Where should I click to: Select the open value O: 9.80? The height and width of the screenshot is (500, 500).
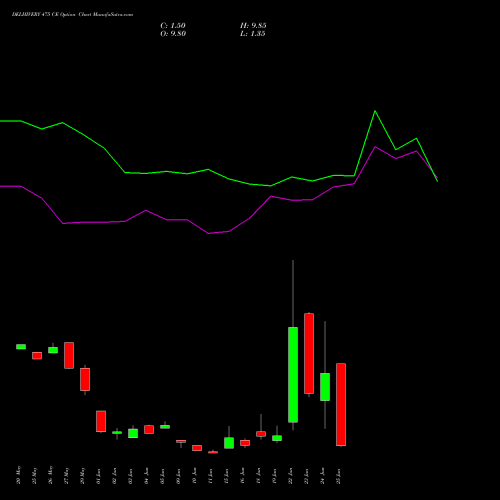tap(173, 34)
